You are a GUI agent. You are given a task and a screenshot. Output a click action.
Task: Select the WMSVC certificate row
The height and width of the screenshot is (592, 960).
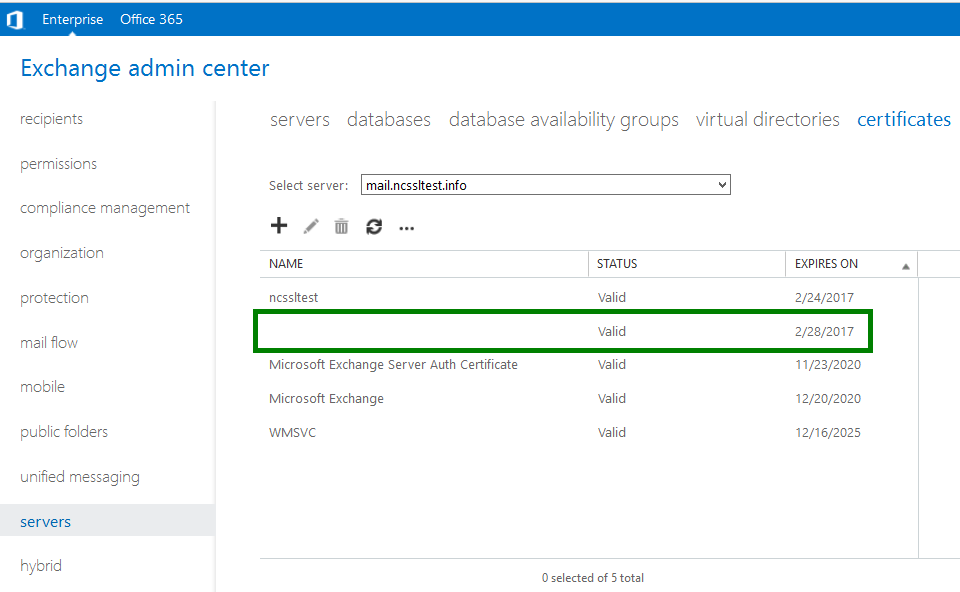pyautogui.click(x=589, y=432)
